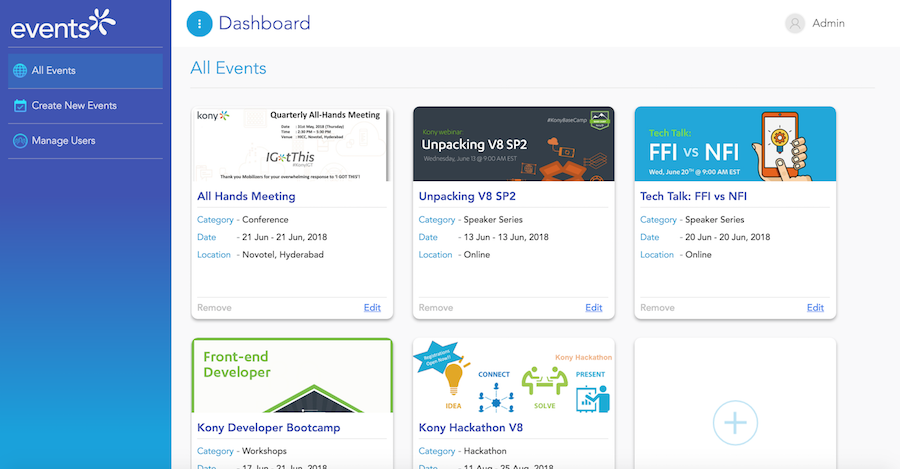Click the Tech Talk: FFI vs NFI title
The width and height of the screenshot is (900, 469).
pos(693,196)
